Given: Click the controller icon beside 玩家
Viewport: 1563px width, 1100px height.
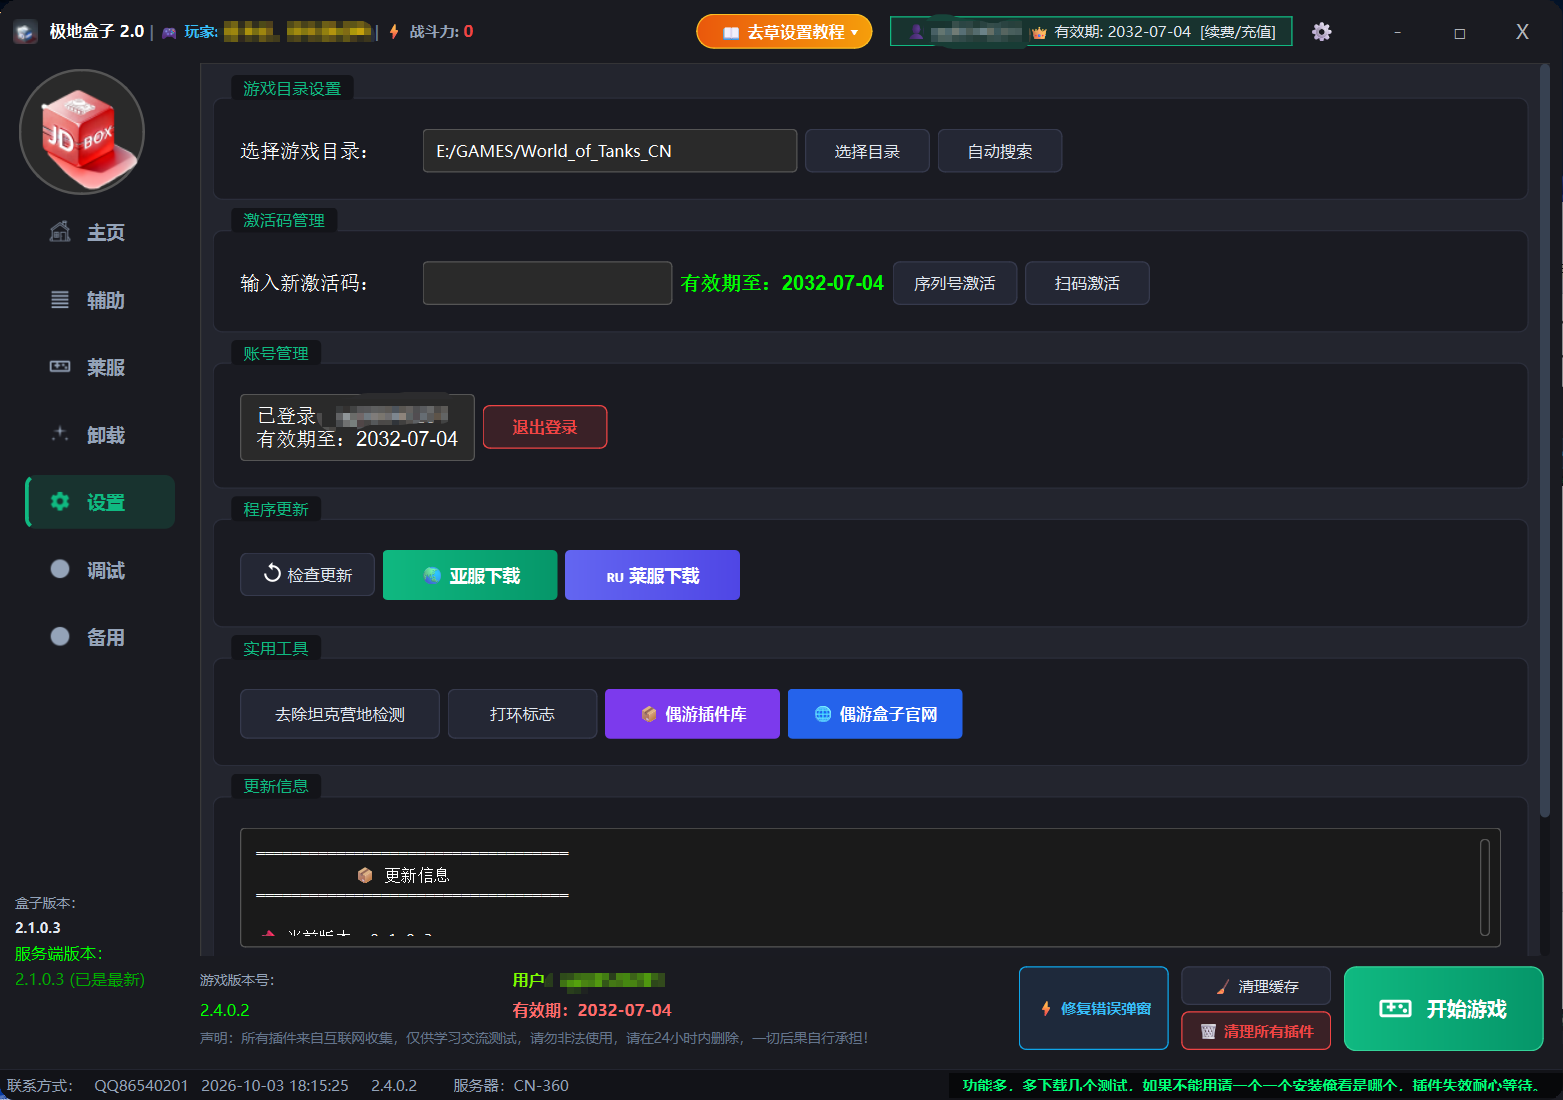Looking at the screenshot, I should [169, 32].
